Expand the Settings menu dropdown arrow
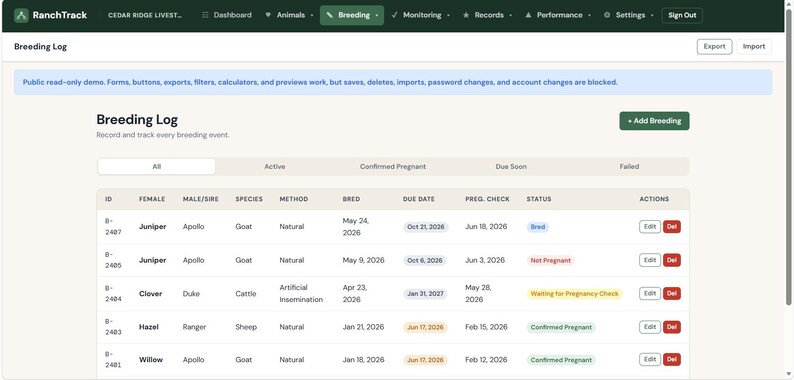 [652, 16]
